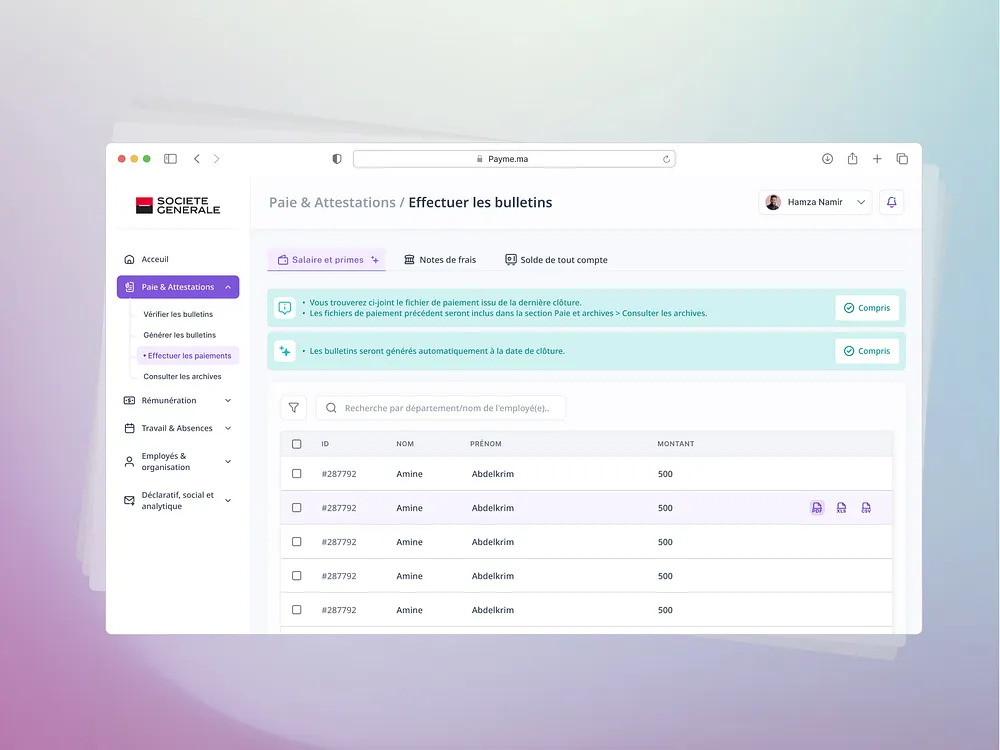Expand Employés & organisation chevron

228,461
